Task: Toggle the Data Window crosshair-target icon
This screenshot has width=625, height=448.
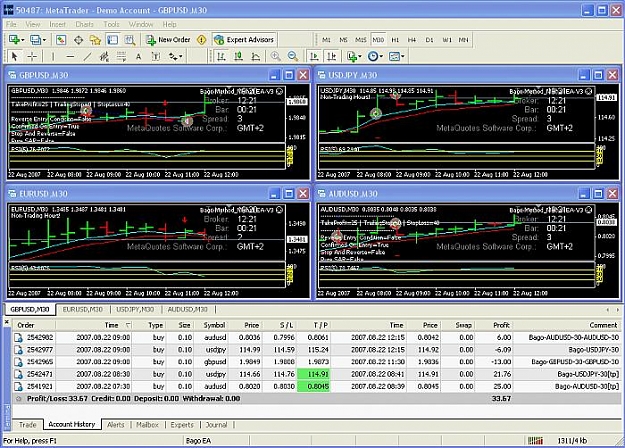Action: tap(79, 40)
